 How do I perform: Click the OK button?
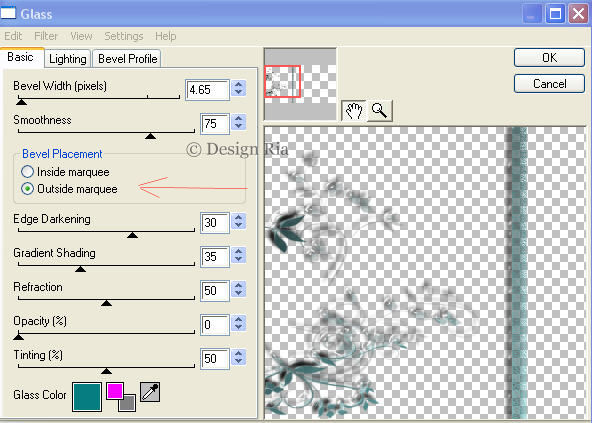(x=549, y=58)
